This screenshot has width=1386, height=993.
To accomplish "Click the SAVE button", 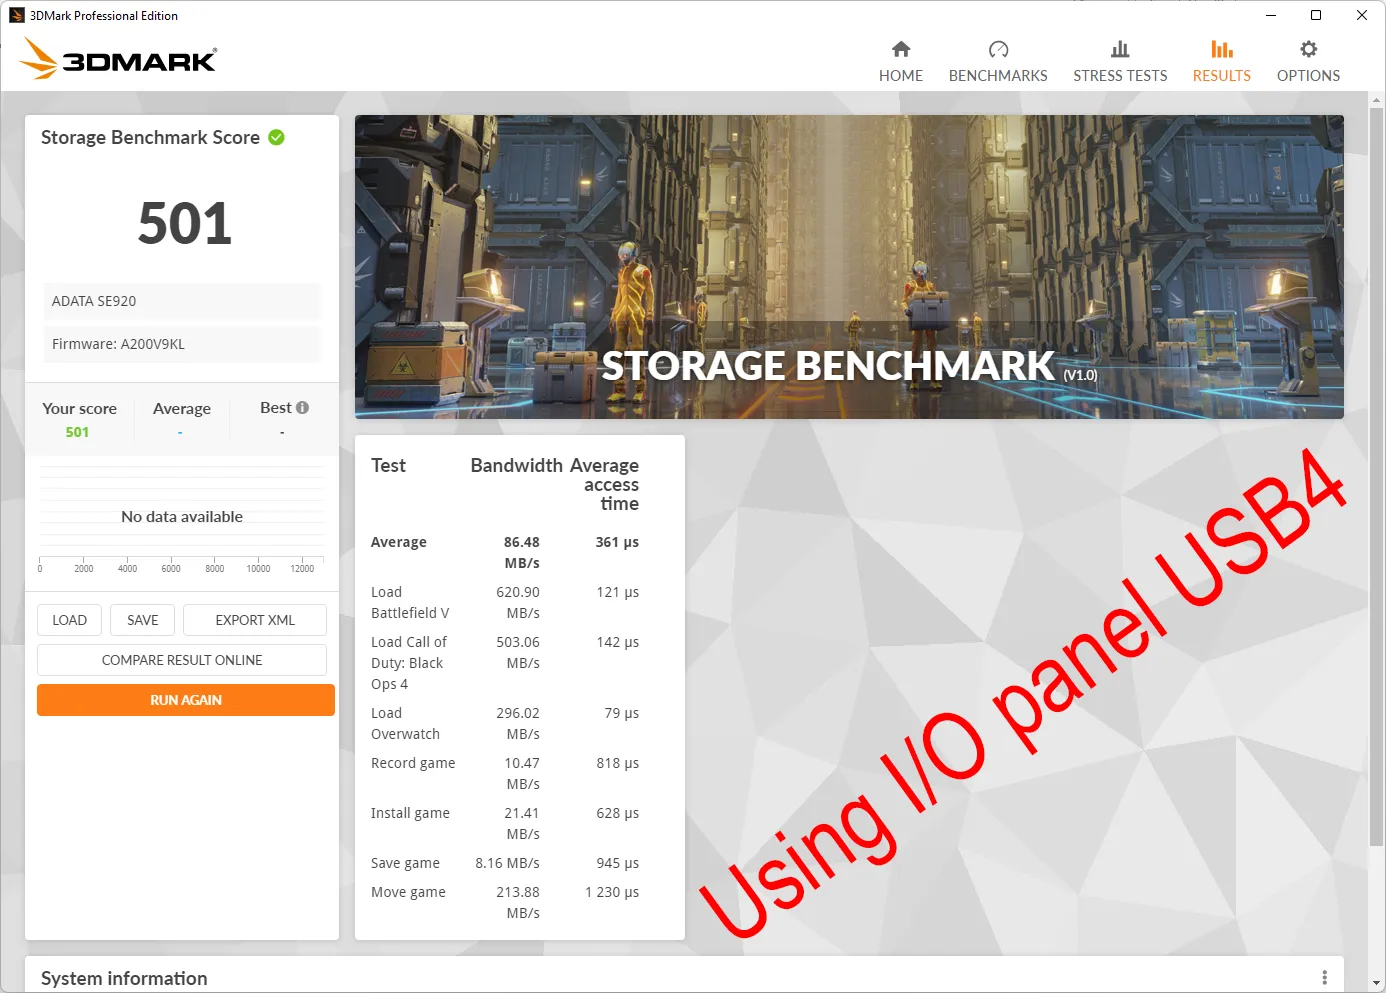I will pos(142,620).
